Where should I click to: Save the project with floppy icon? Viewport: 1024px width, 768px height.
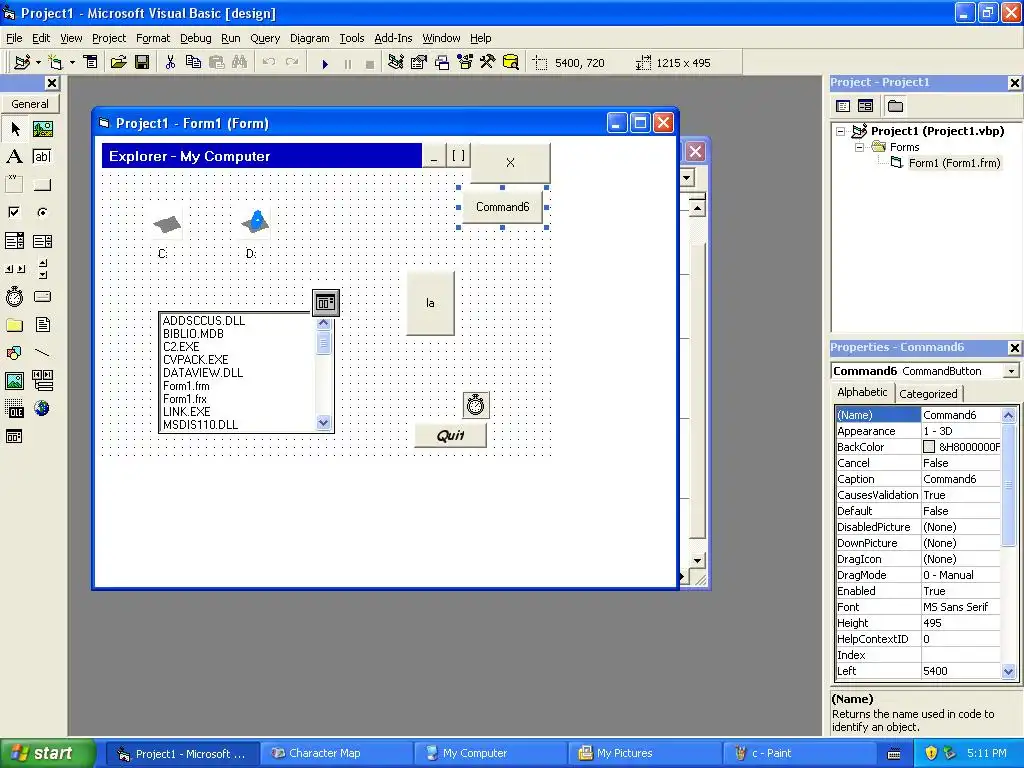(142, 63)
